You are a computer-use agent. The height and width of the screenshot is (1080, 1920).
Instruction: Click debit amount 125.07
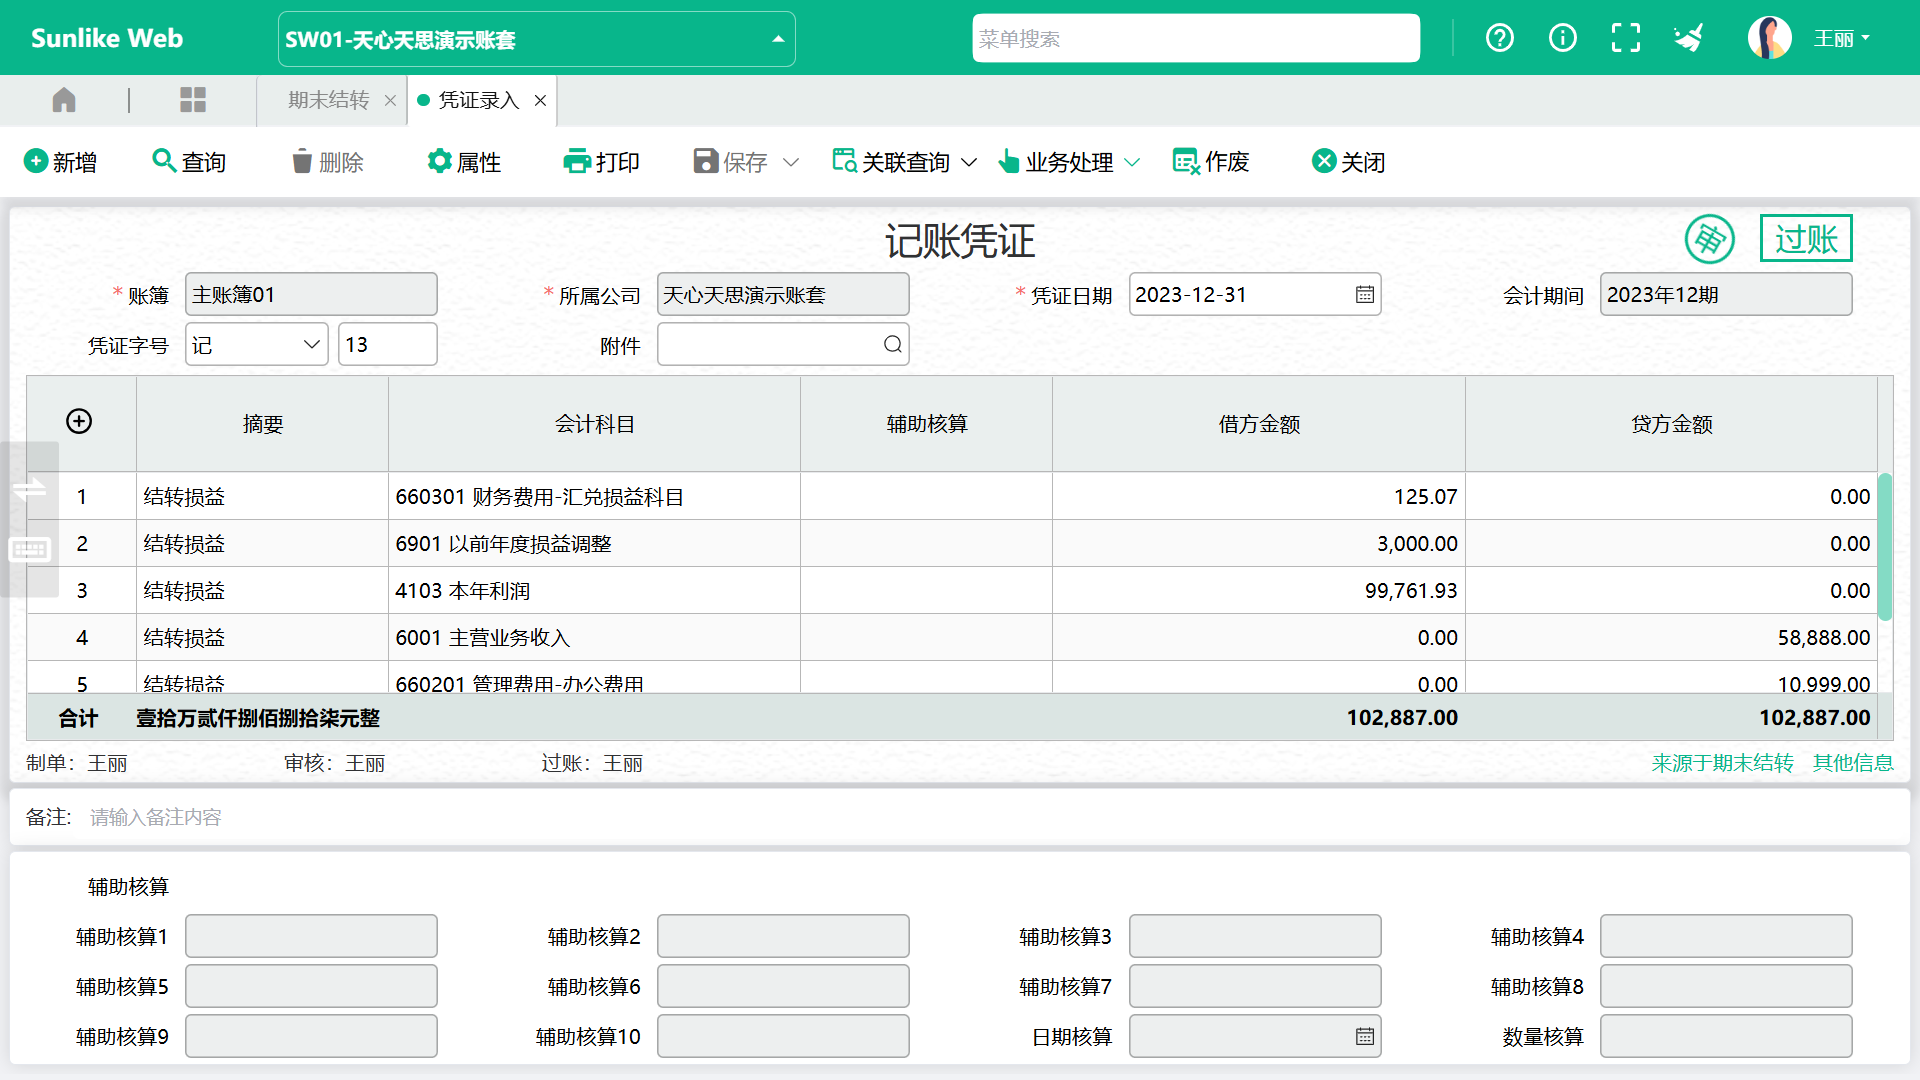(x=1258, y=497)
